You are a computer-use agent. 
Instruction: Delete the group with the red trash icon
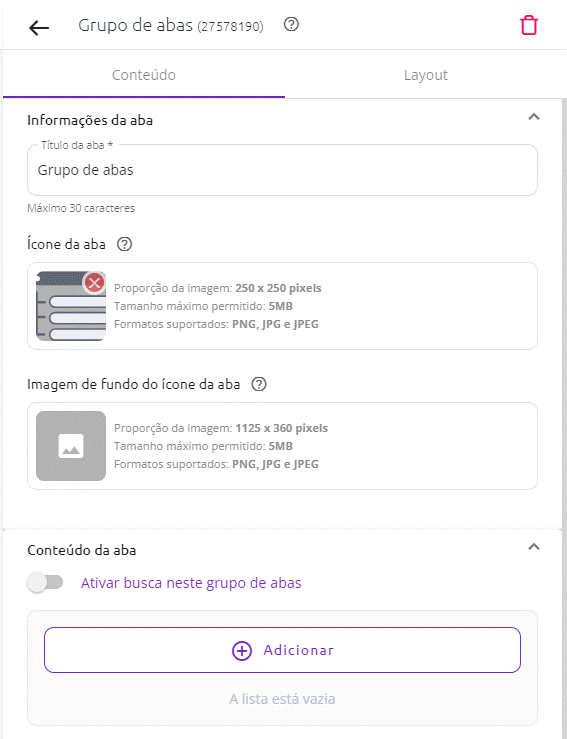[528, 25]
